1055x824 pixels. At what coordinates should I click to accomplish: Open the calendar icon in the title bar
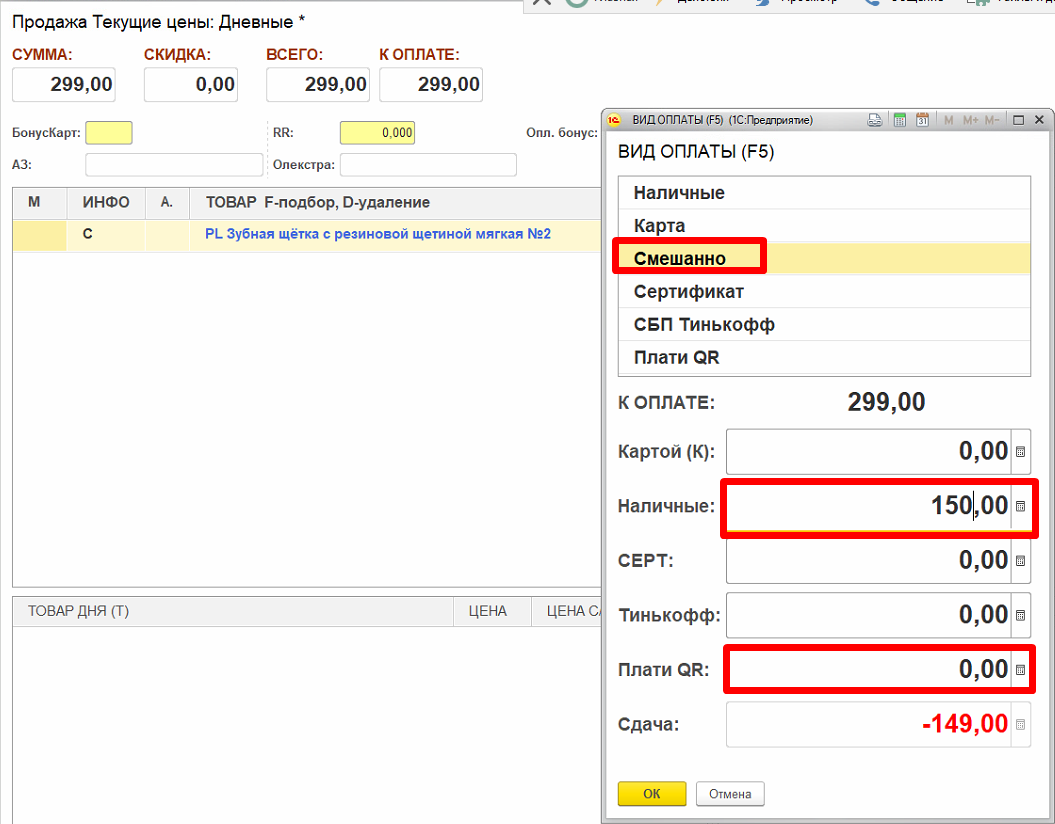coord(922,120)
